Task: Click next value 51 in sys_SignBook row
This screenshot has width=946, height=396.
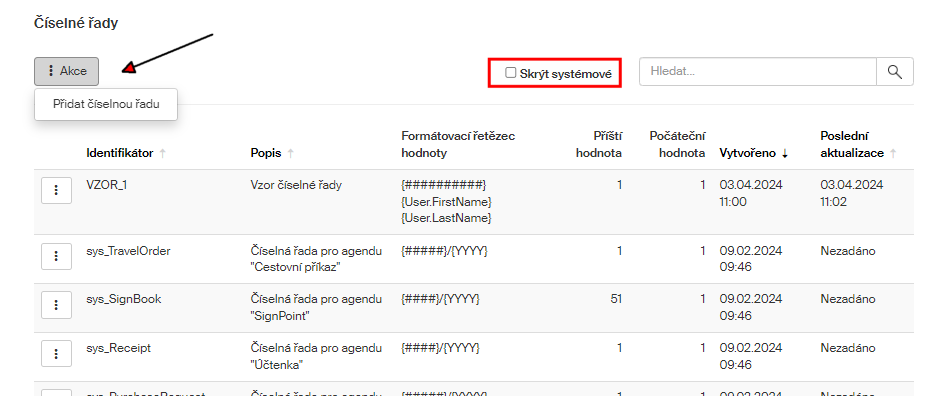Action: click(616, 299)
